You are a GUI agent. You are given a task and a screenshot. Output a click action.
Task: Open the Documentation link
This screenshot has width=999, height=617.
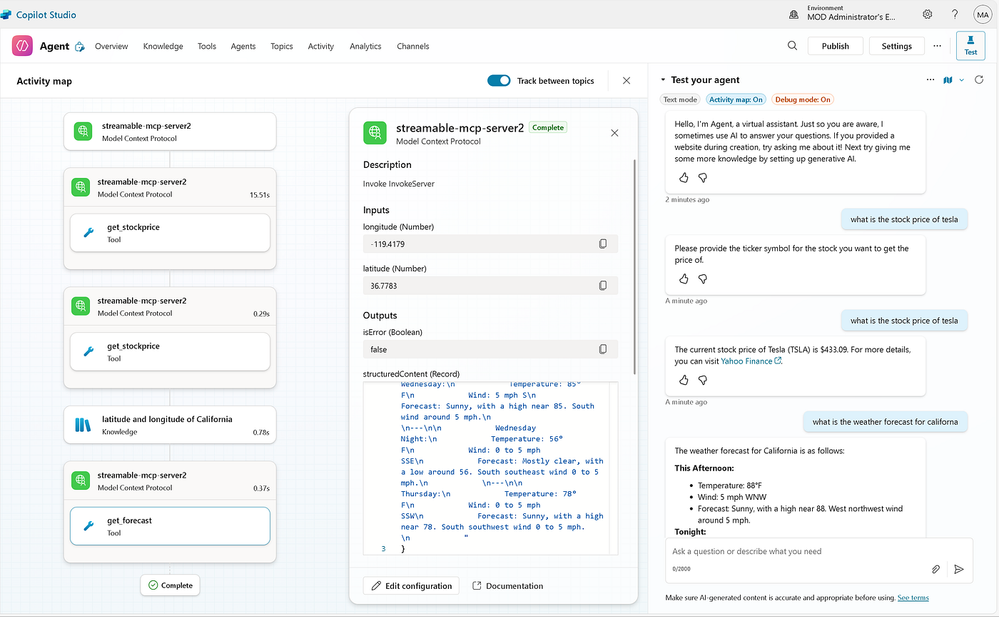(x=508, y=586)
